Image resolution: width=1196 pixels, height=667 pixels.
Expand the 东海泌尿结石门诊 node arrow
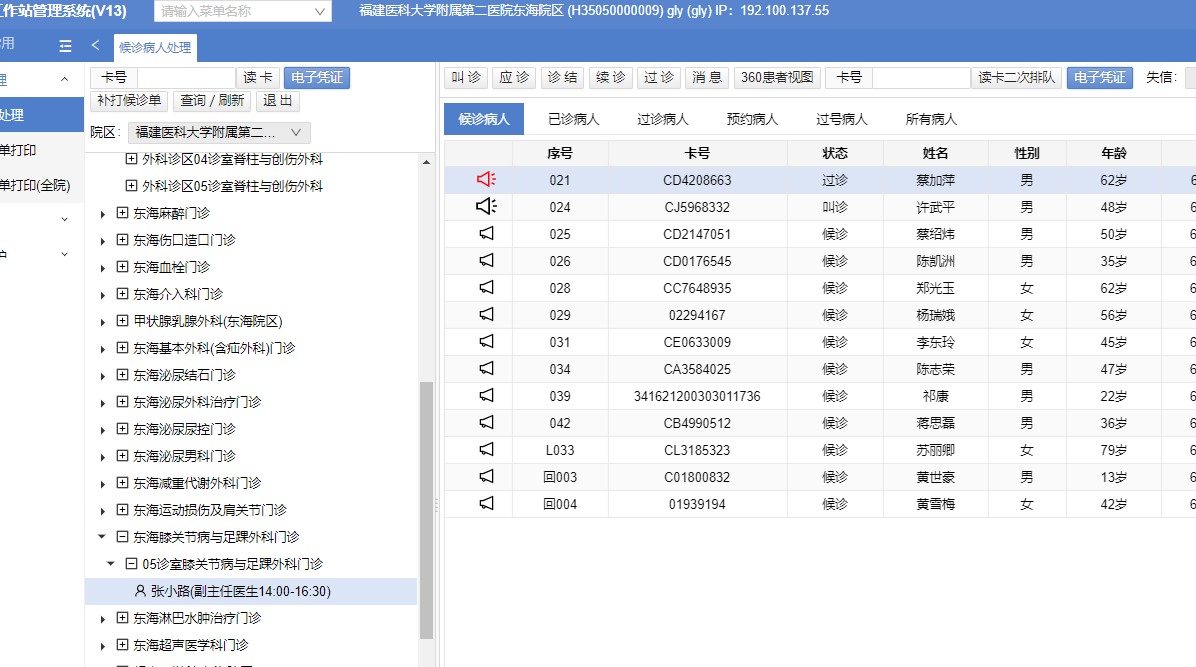[103, 376]
